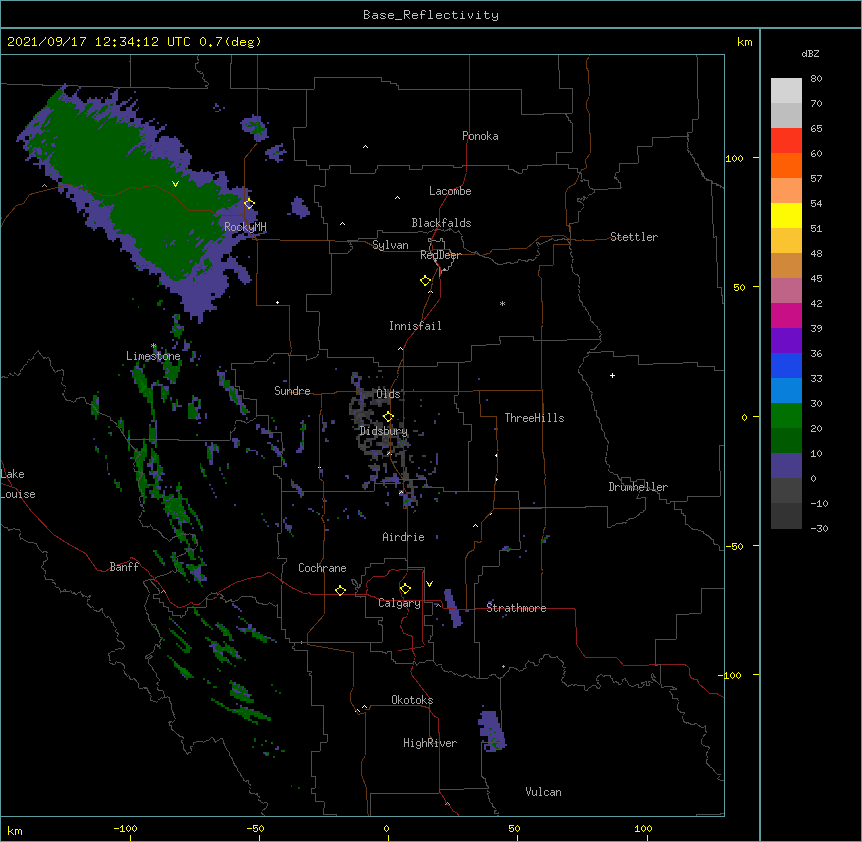
Task: Click the Didsbury label
Action: click(x=384, y=431)
